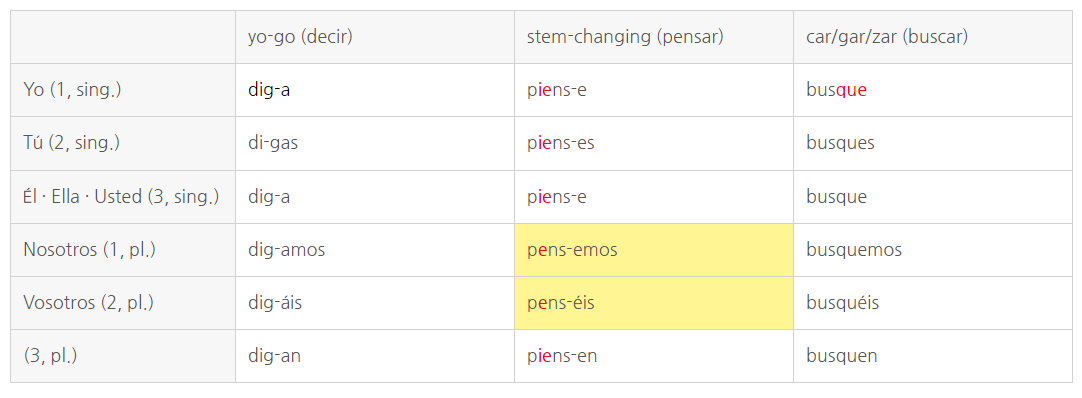
Task: Click the yellow highlighted 'pens-emos' cell
Action: point(653,250)
